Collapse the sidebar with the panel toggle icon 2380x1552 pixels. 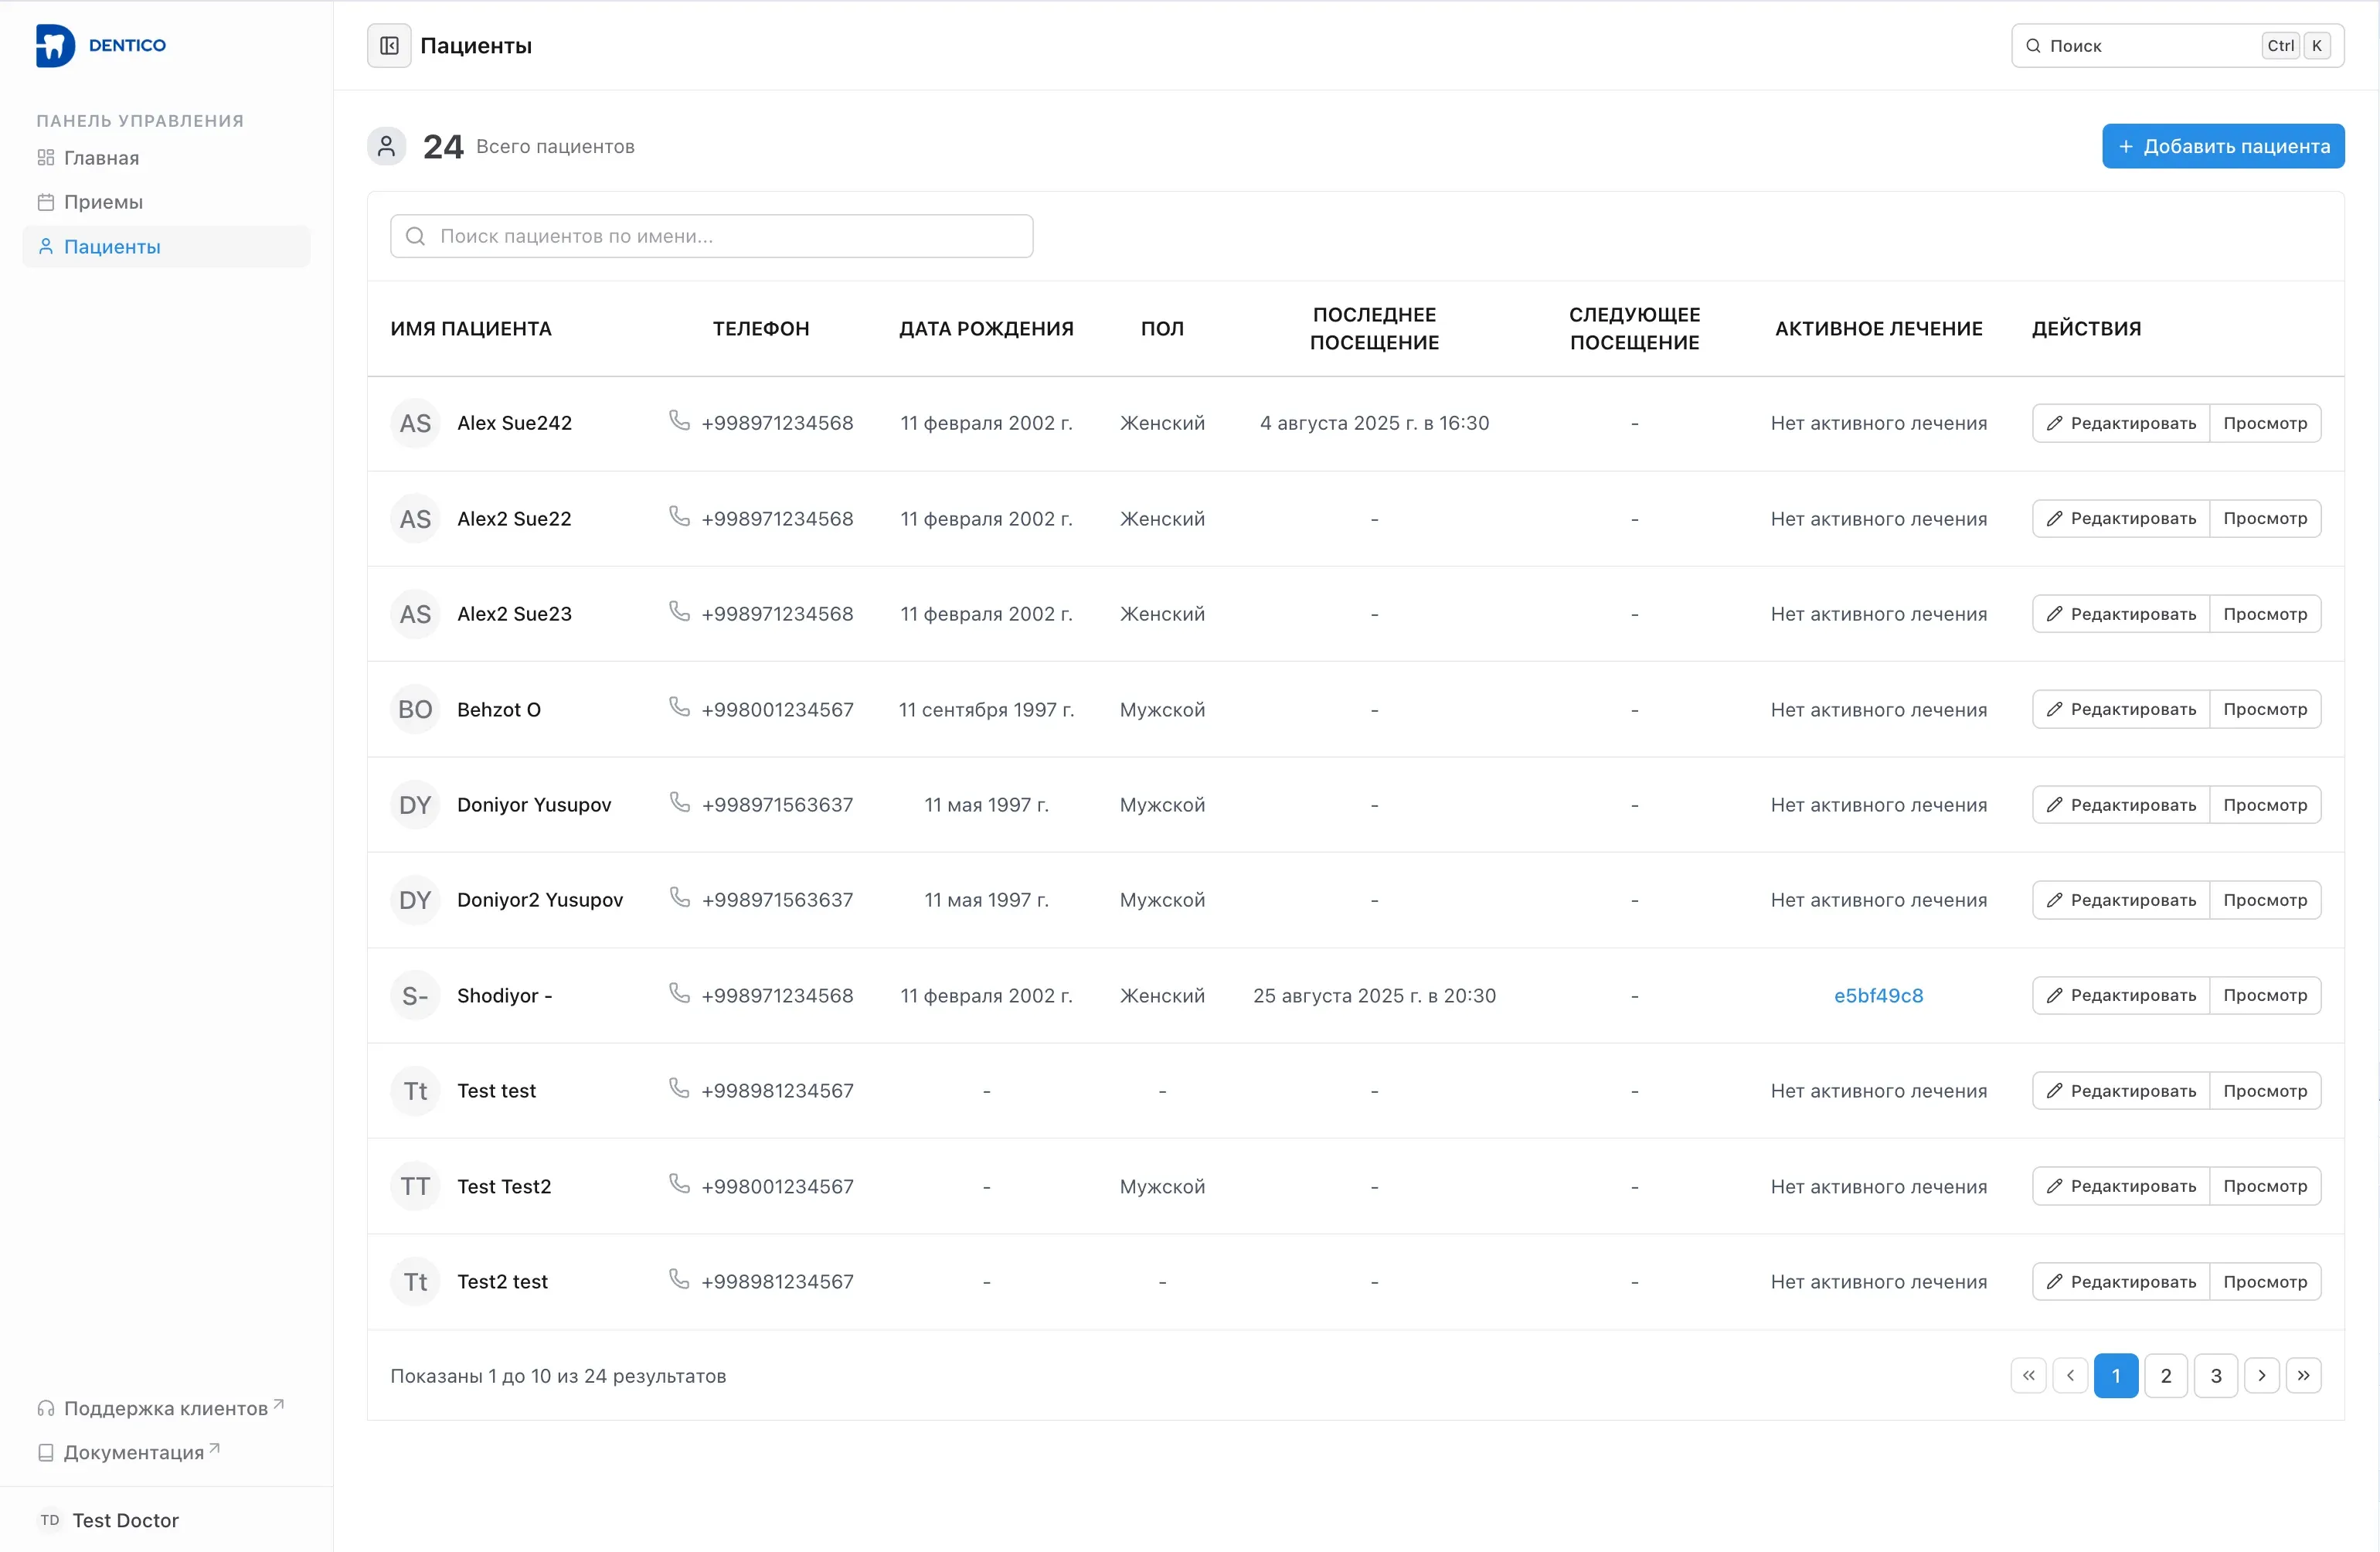(x=389, y=46)
